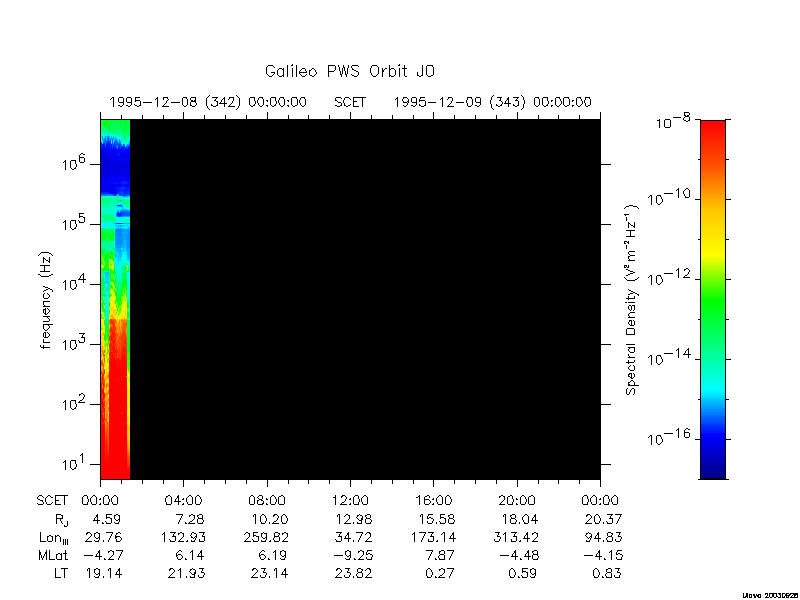
Task: Click the 'RJ' row label
Action: (x=62, y=520)
